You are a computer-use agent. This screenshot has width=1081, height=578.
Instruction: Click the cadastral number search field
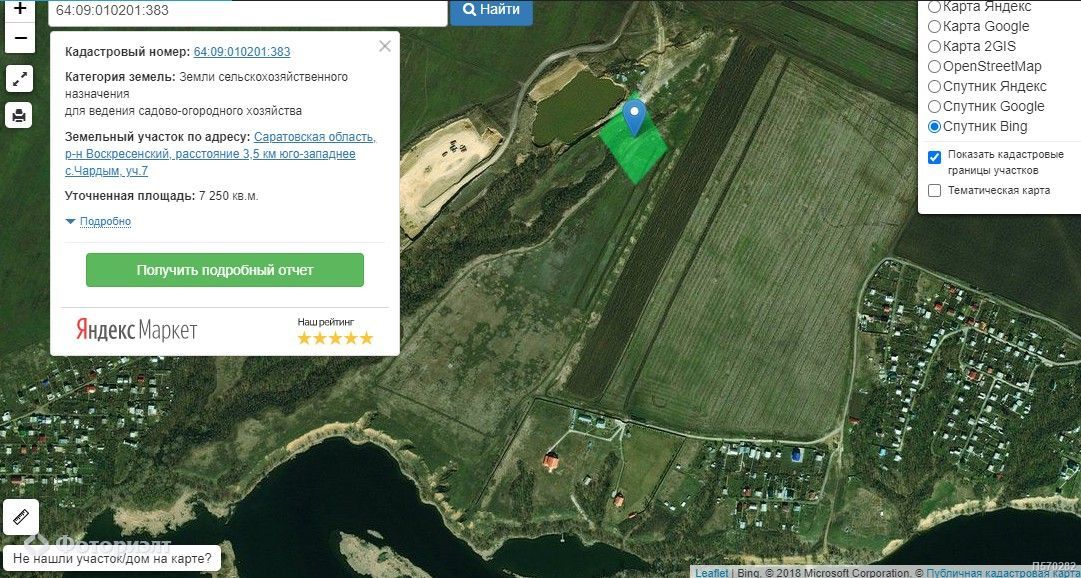246,11
